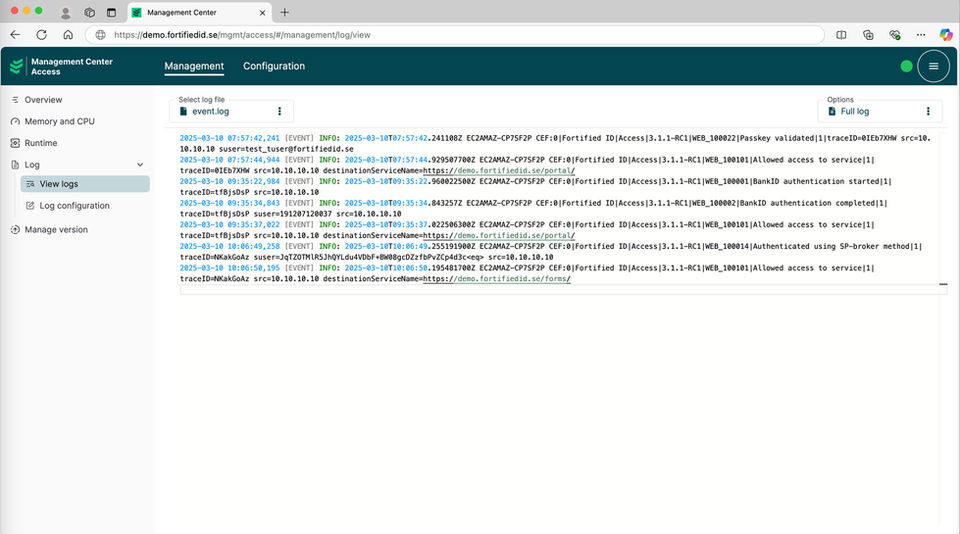Screen dimensions: 960x534
Task: Open browser settings and more menu
Action: pyautogui.click(x=921, y=35)
